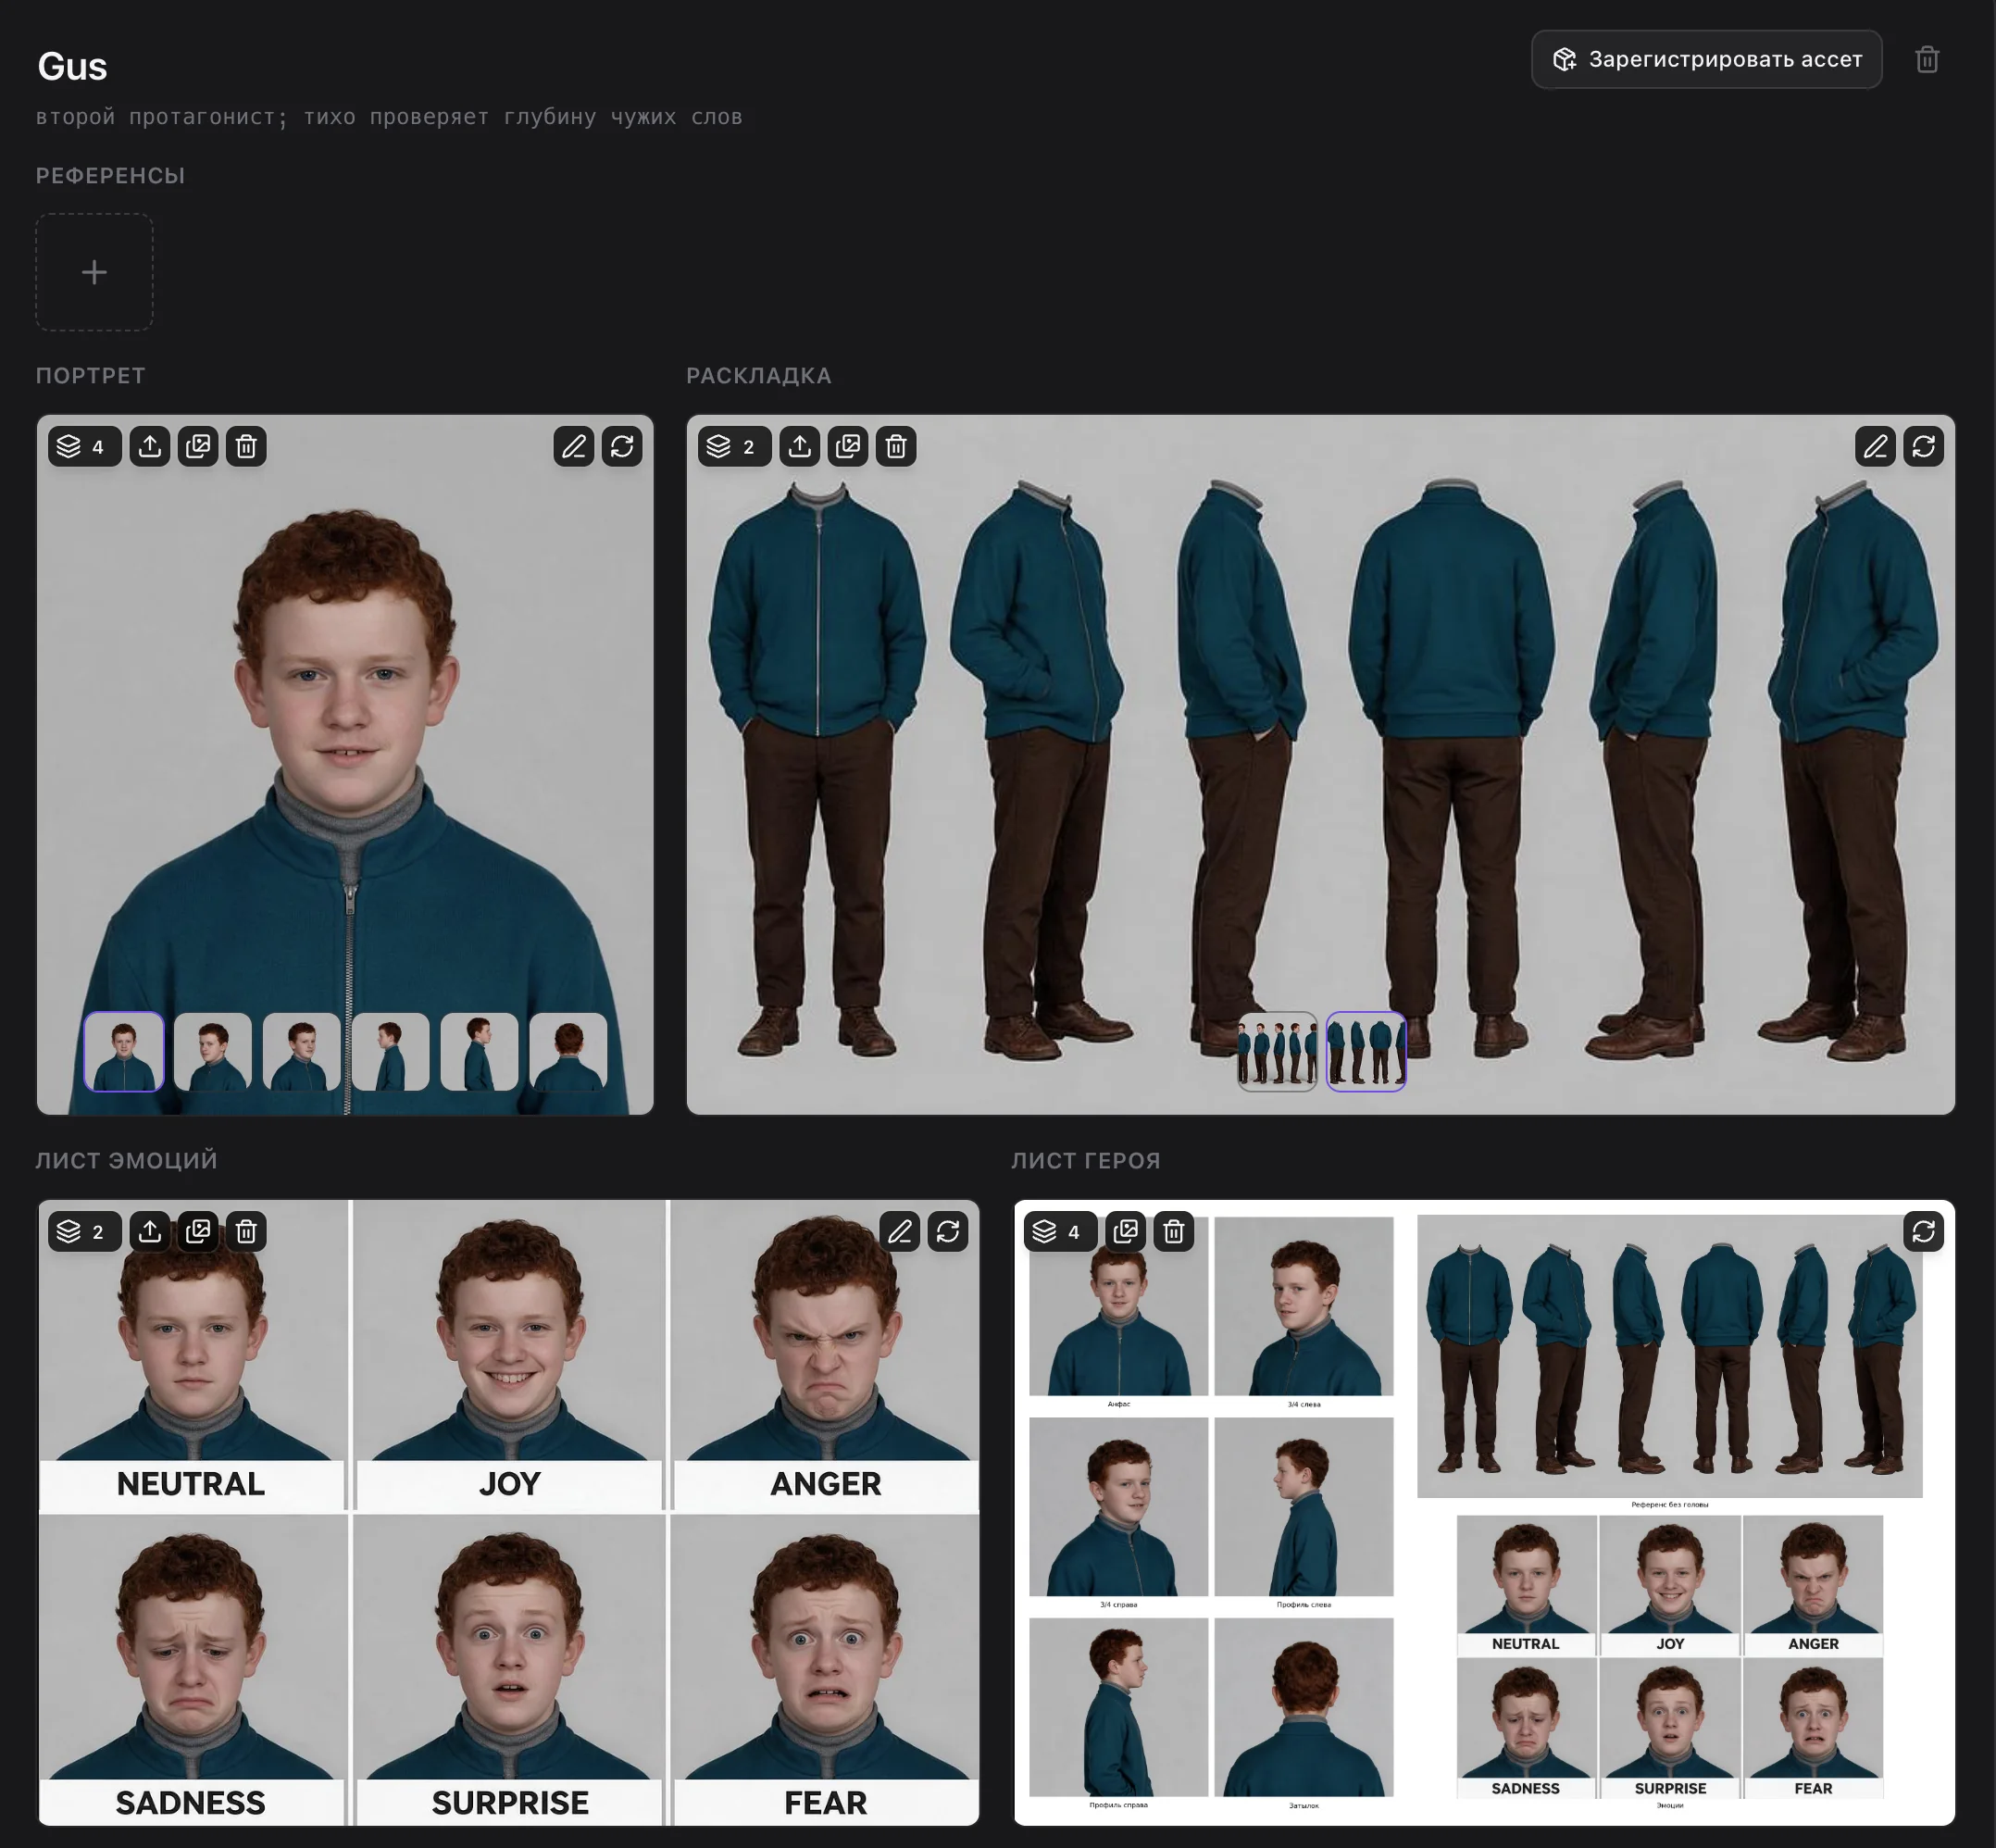Add a new reference with plus tile
The width and height of the screenshot is (1996, 1848).
(94, 272)
